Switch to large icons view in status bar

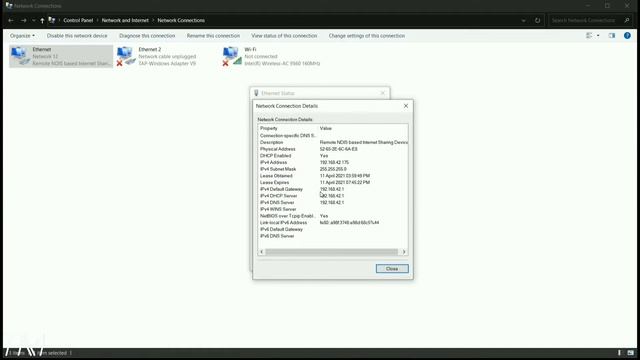pyautogui.click(x=631, y=353)
